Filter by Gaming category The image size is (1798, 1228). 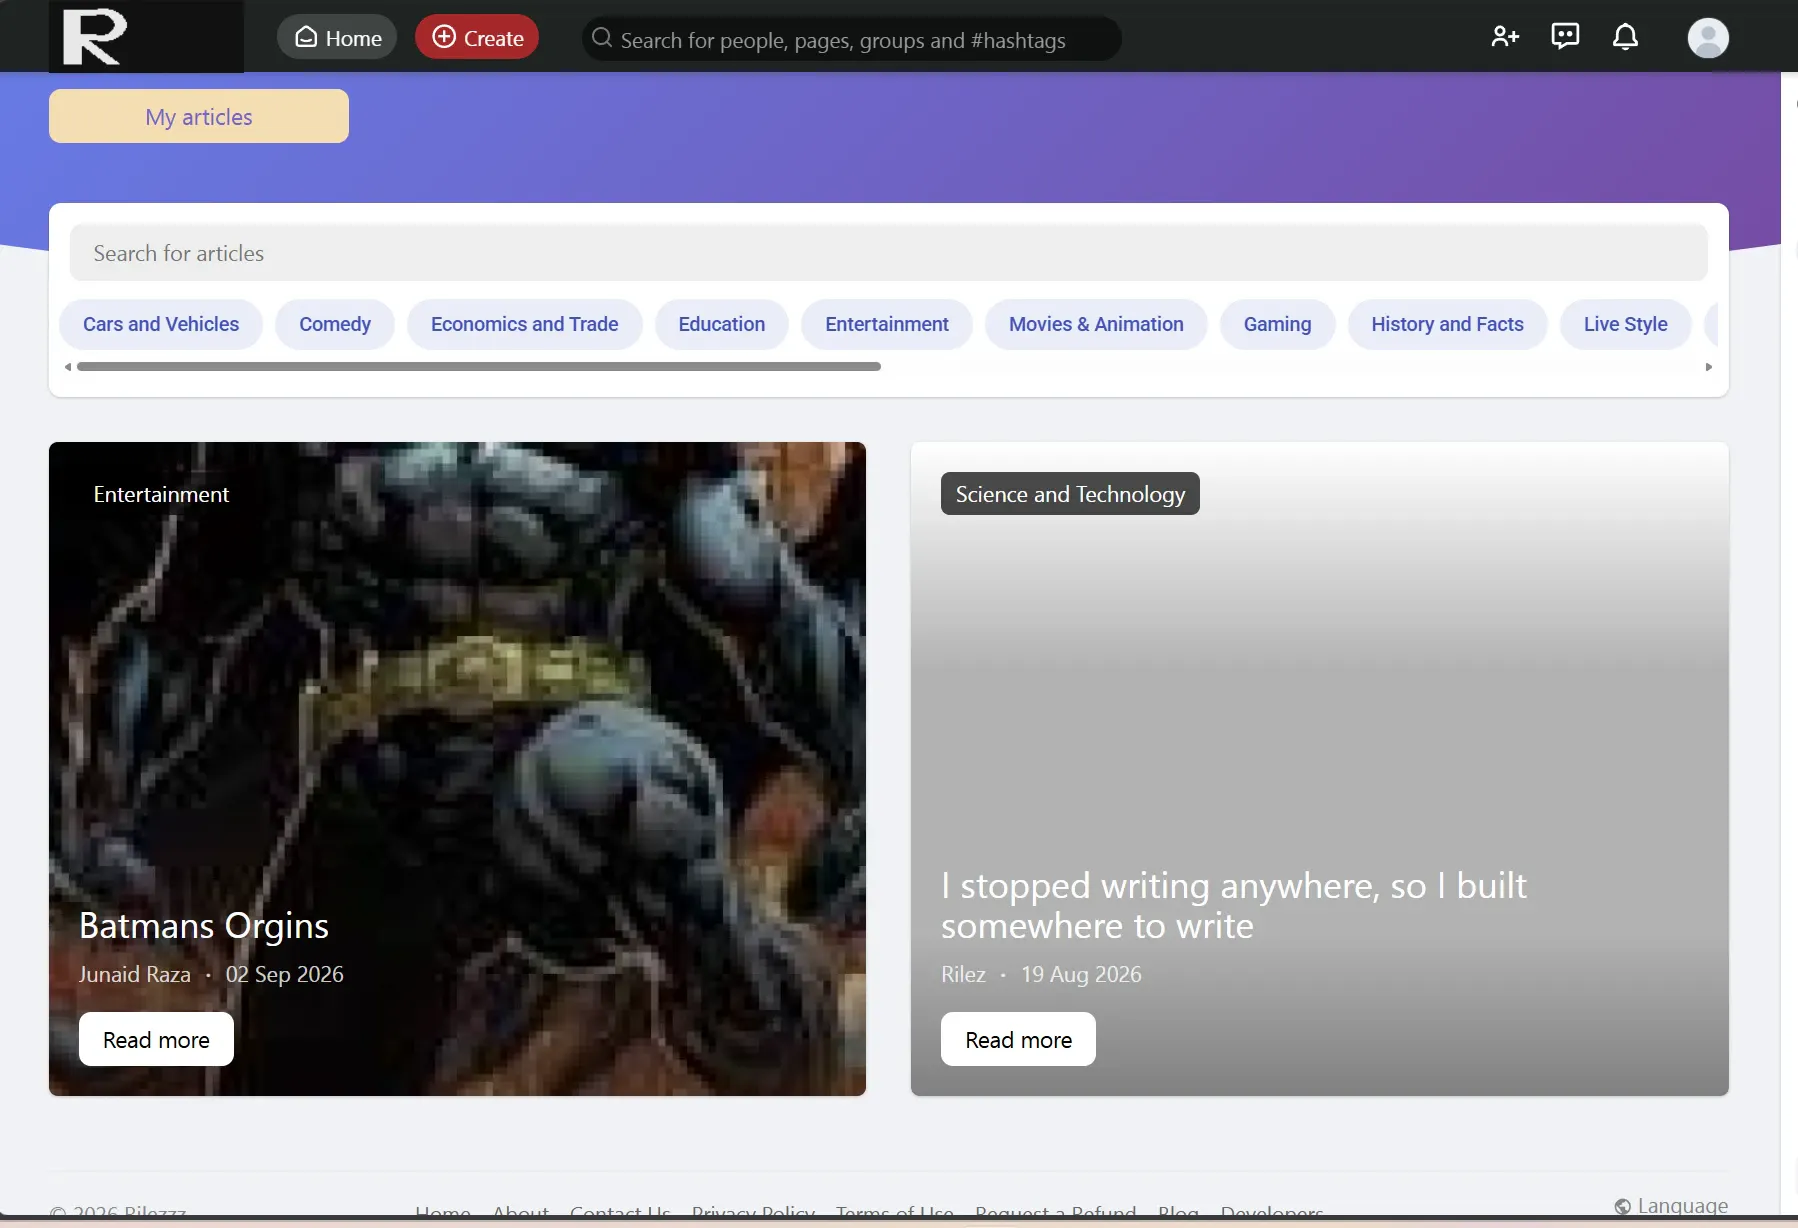1277,324
